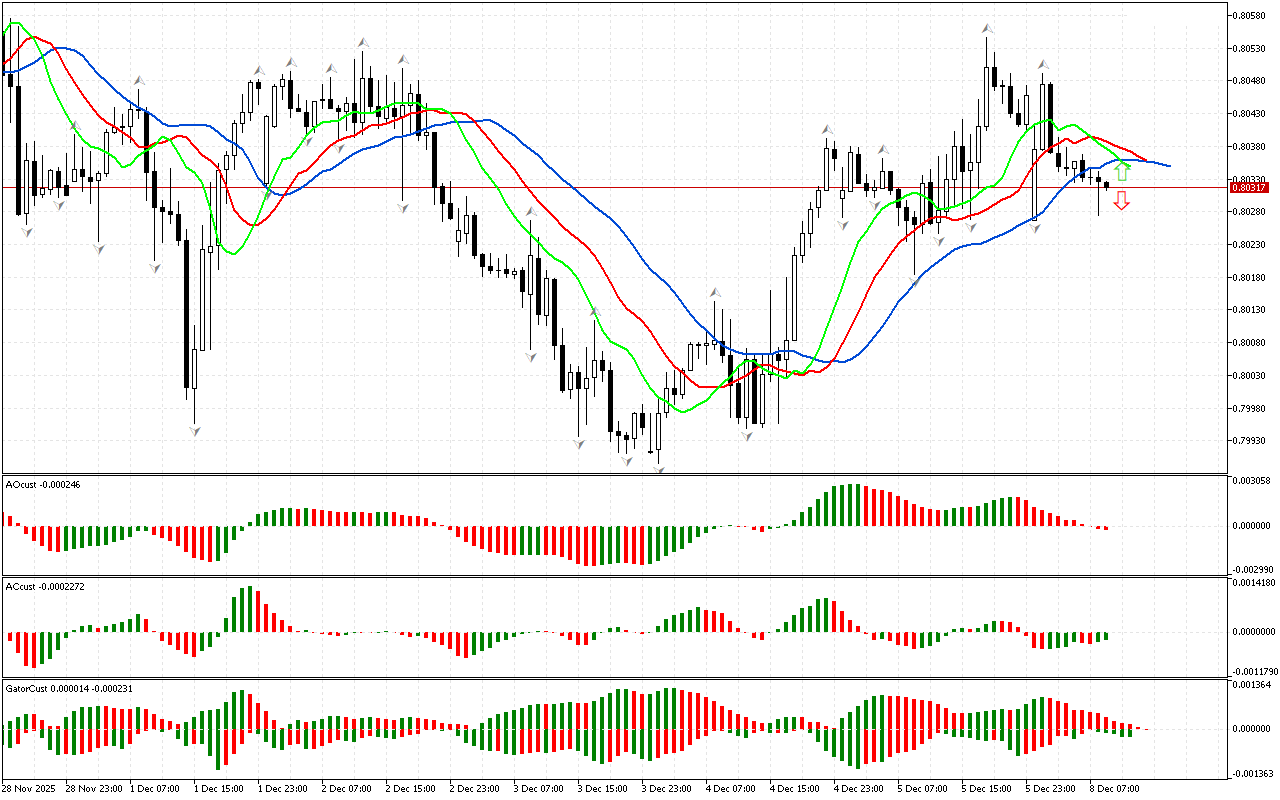Image resolution: width=1280 pixels, height=800 pixels.
Task: Select the last candlestick on the chart
Action: click(1106, 184)
